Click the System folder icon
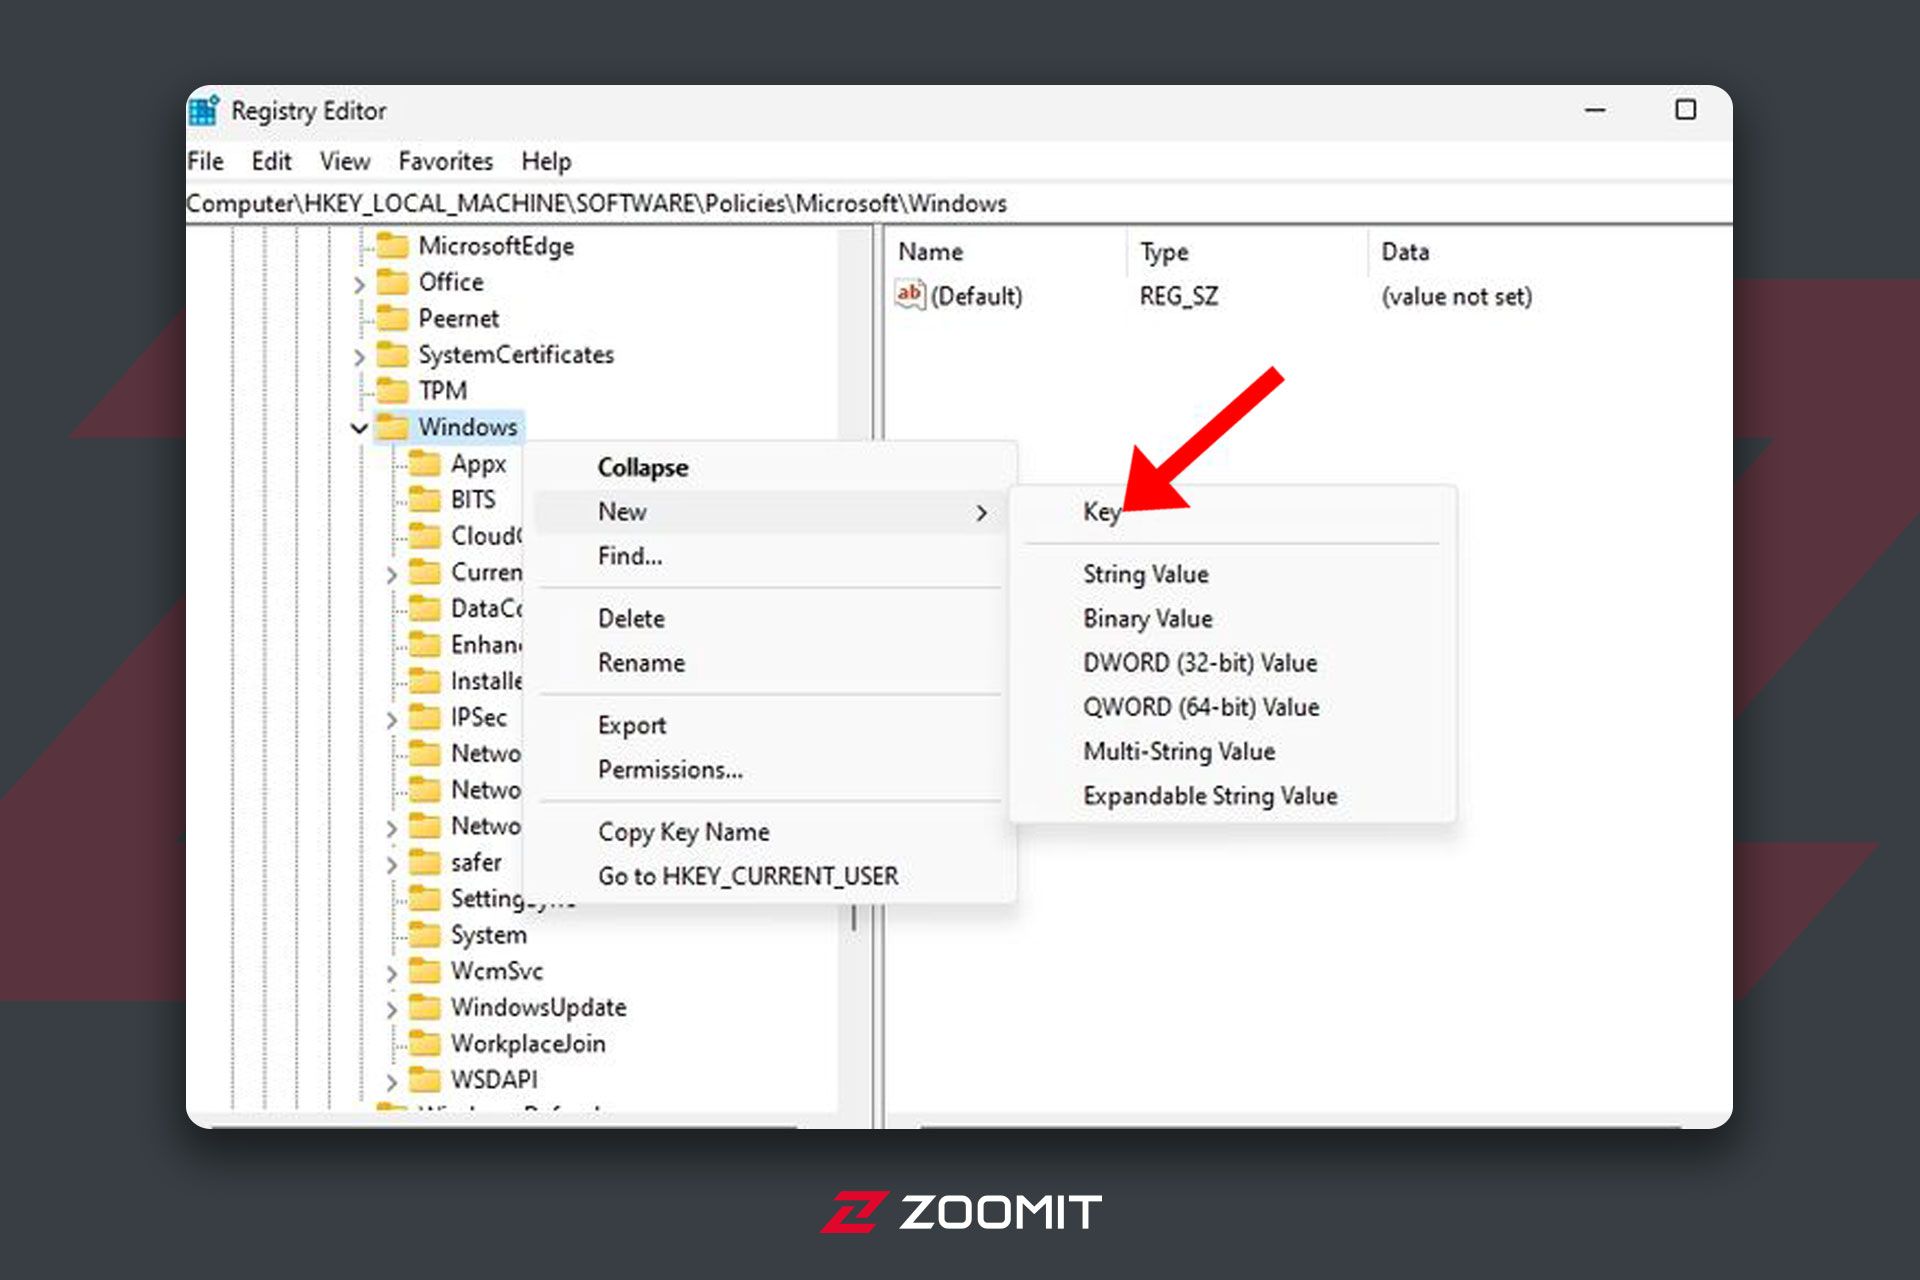This screenshot has width=1920, height=1280. point(425,935)
